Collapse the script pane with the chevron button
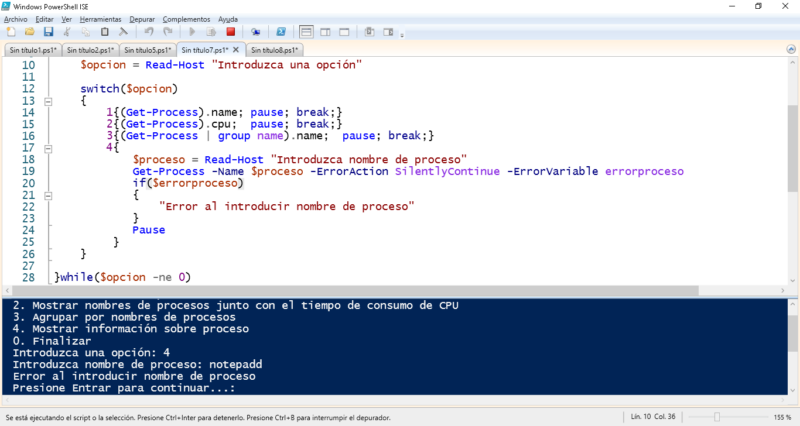800x426 pixels. point(791,49)
